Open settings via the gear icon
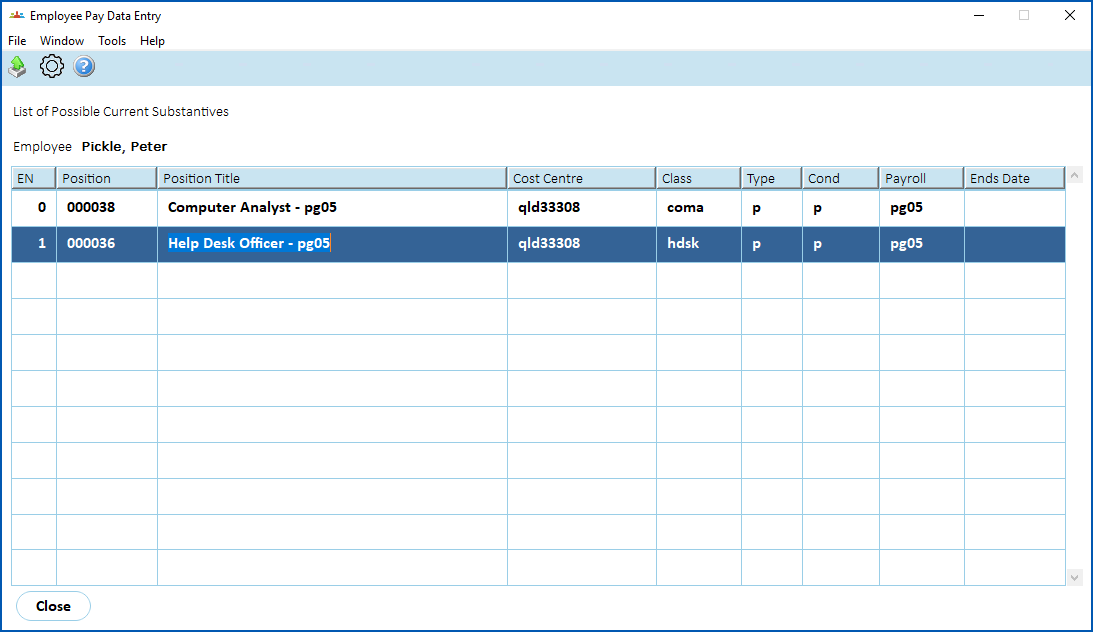1093x632 pixels. click(x=52, y=66)
